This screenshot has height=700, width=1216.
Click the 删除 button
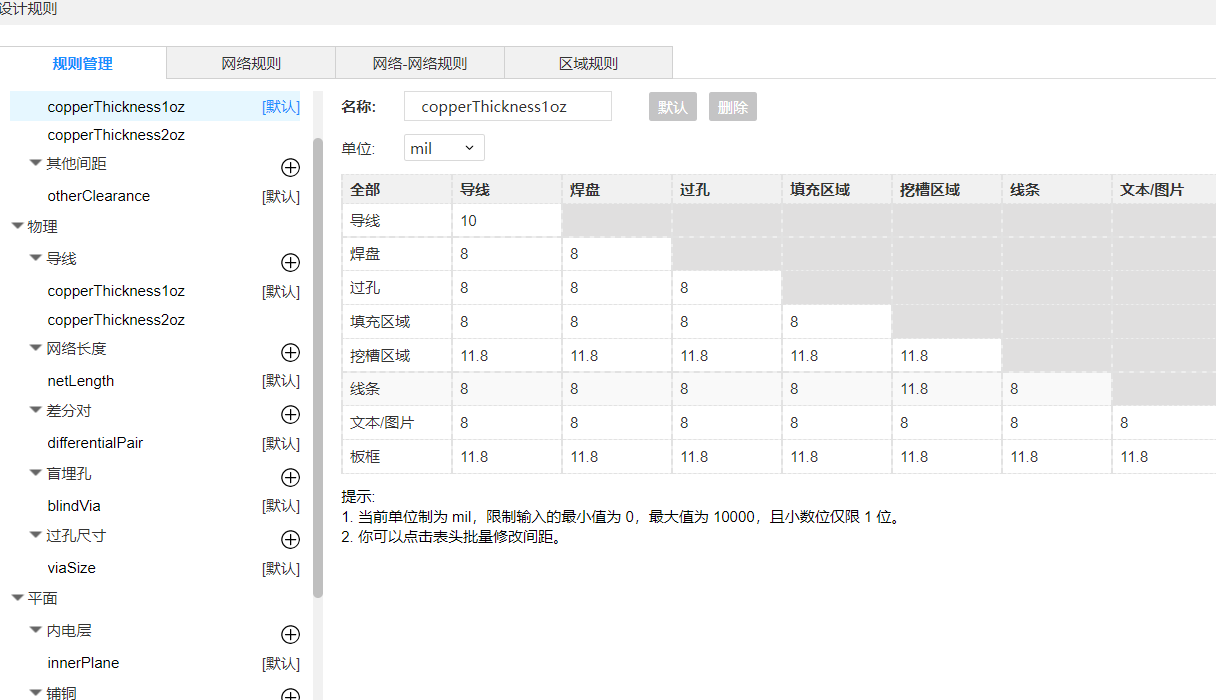click(732, 107)
